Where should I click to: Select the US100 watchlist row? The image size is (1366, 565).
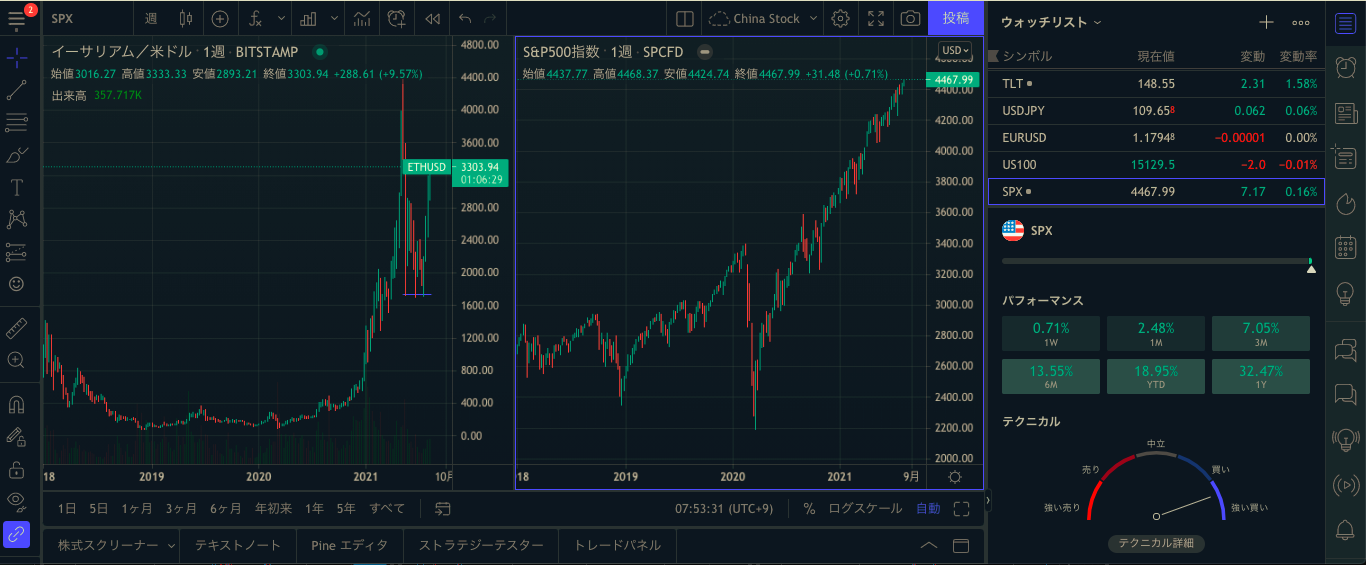[x=1156, y=164]
